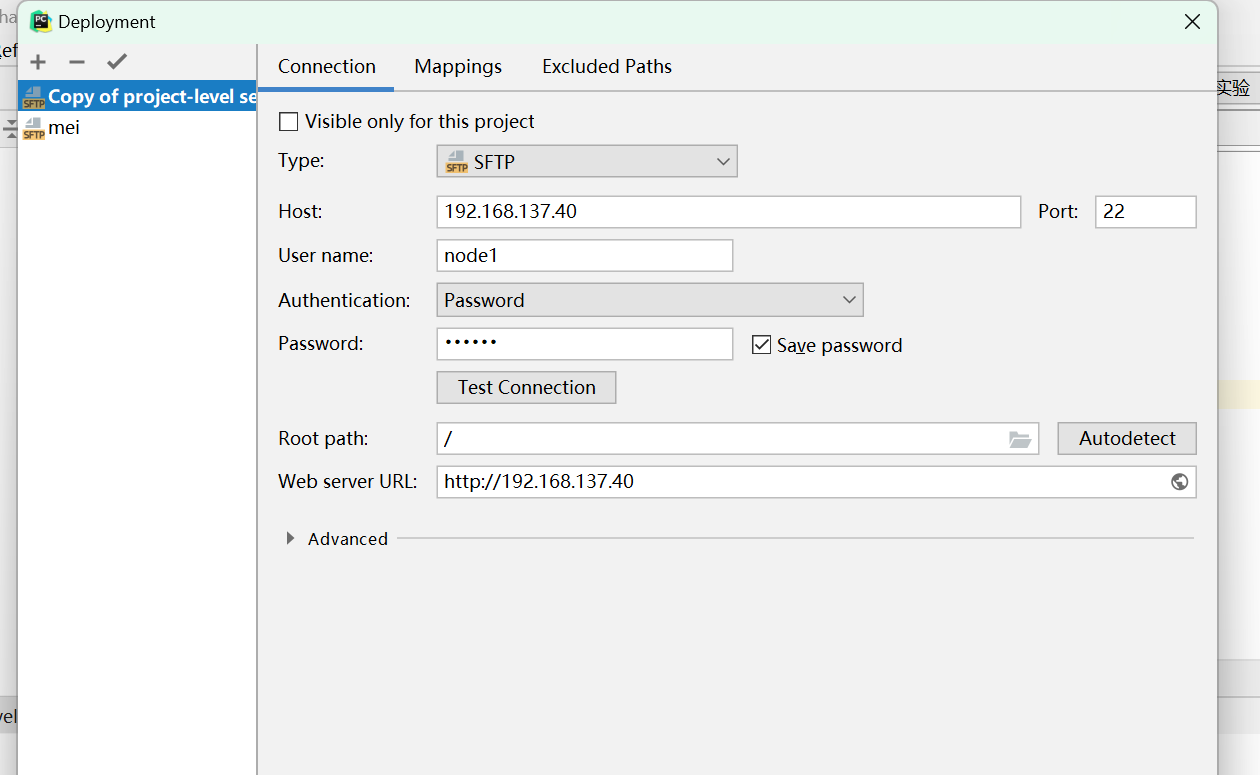Screen dimensions: 1260x775
Task: Click the Autodetect button
Action: [1127, 438]
